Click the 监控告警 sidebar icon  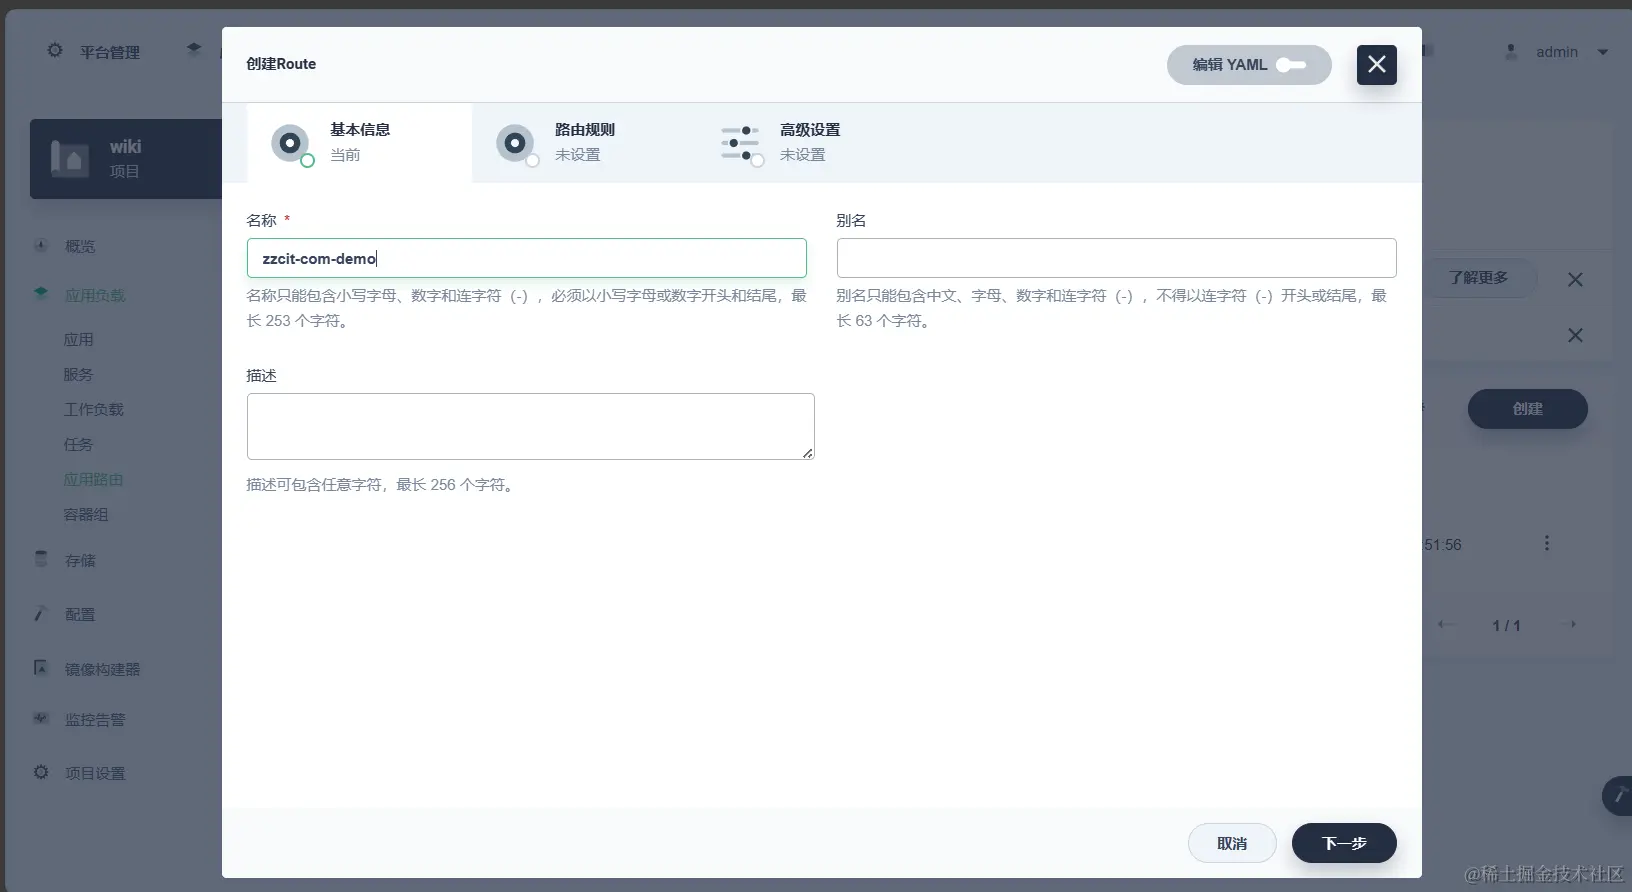[41, 718]
